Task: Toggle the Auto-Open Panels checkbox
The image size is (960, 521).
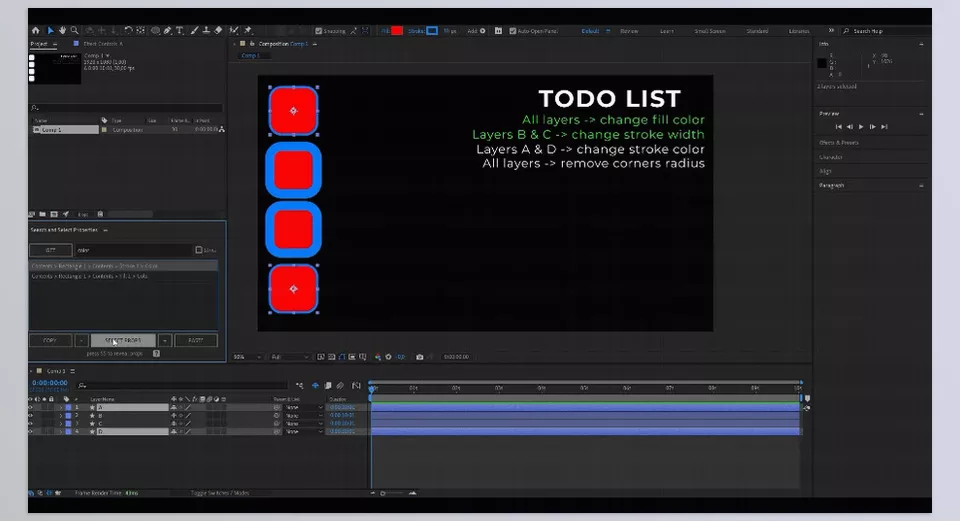Action: point(512,31)
